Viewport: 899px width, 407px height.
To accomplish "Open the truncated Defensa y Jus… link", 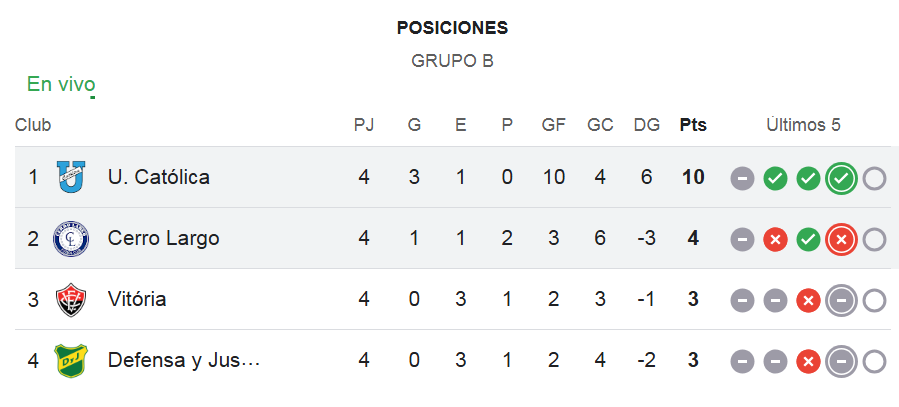I will [x=184, y=360].
